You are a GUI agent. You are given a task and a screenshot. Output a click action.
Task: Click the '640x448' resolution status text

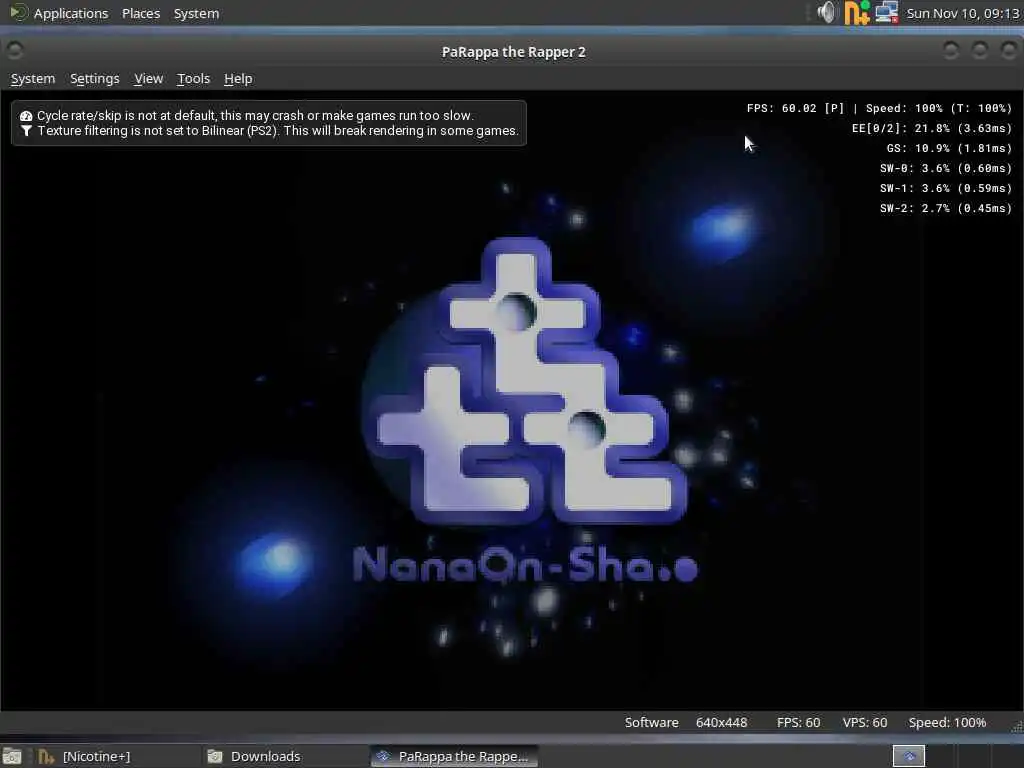(721, 722)
